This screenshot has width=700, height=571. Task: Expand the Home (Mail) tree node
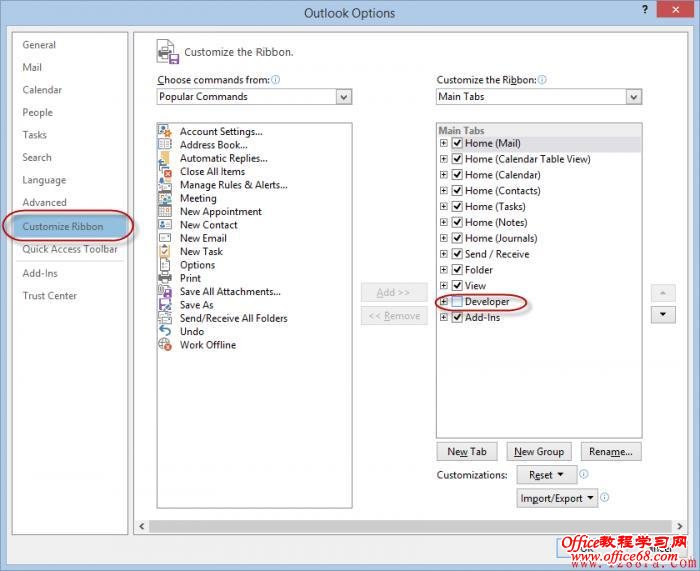[x=444, y=143]
